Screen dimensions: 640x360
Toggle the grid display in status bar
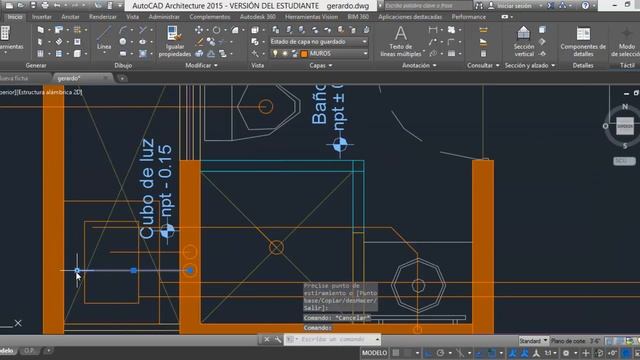[396, 353]
